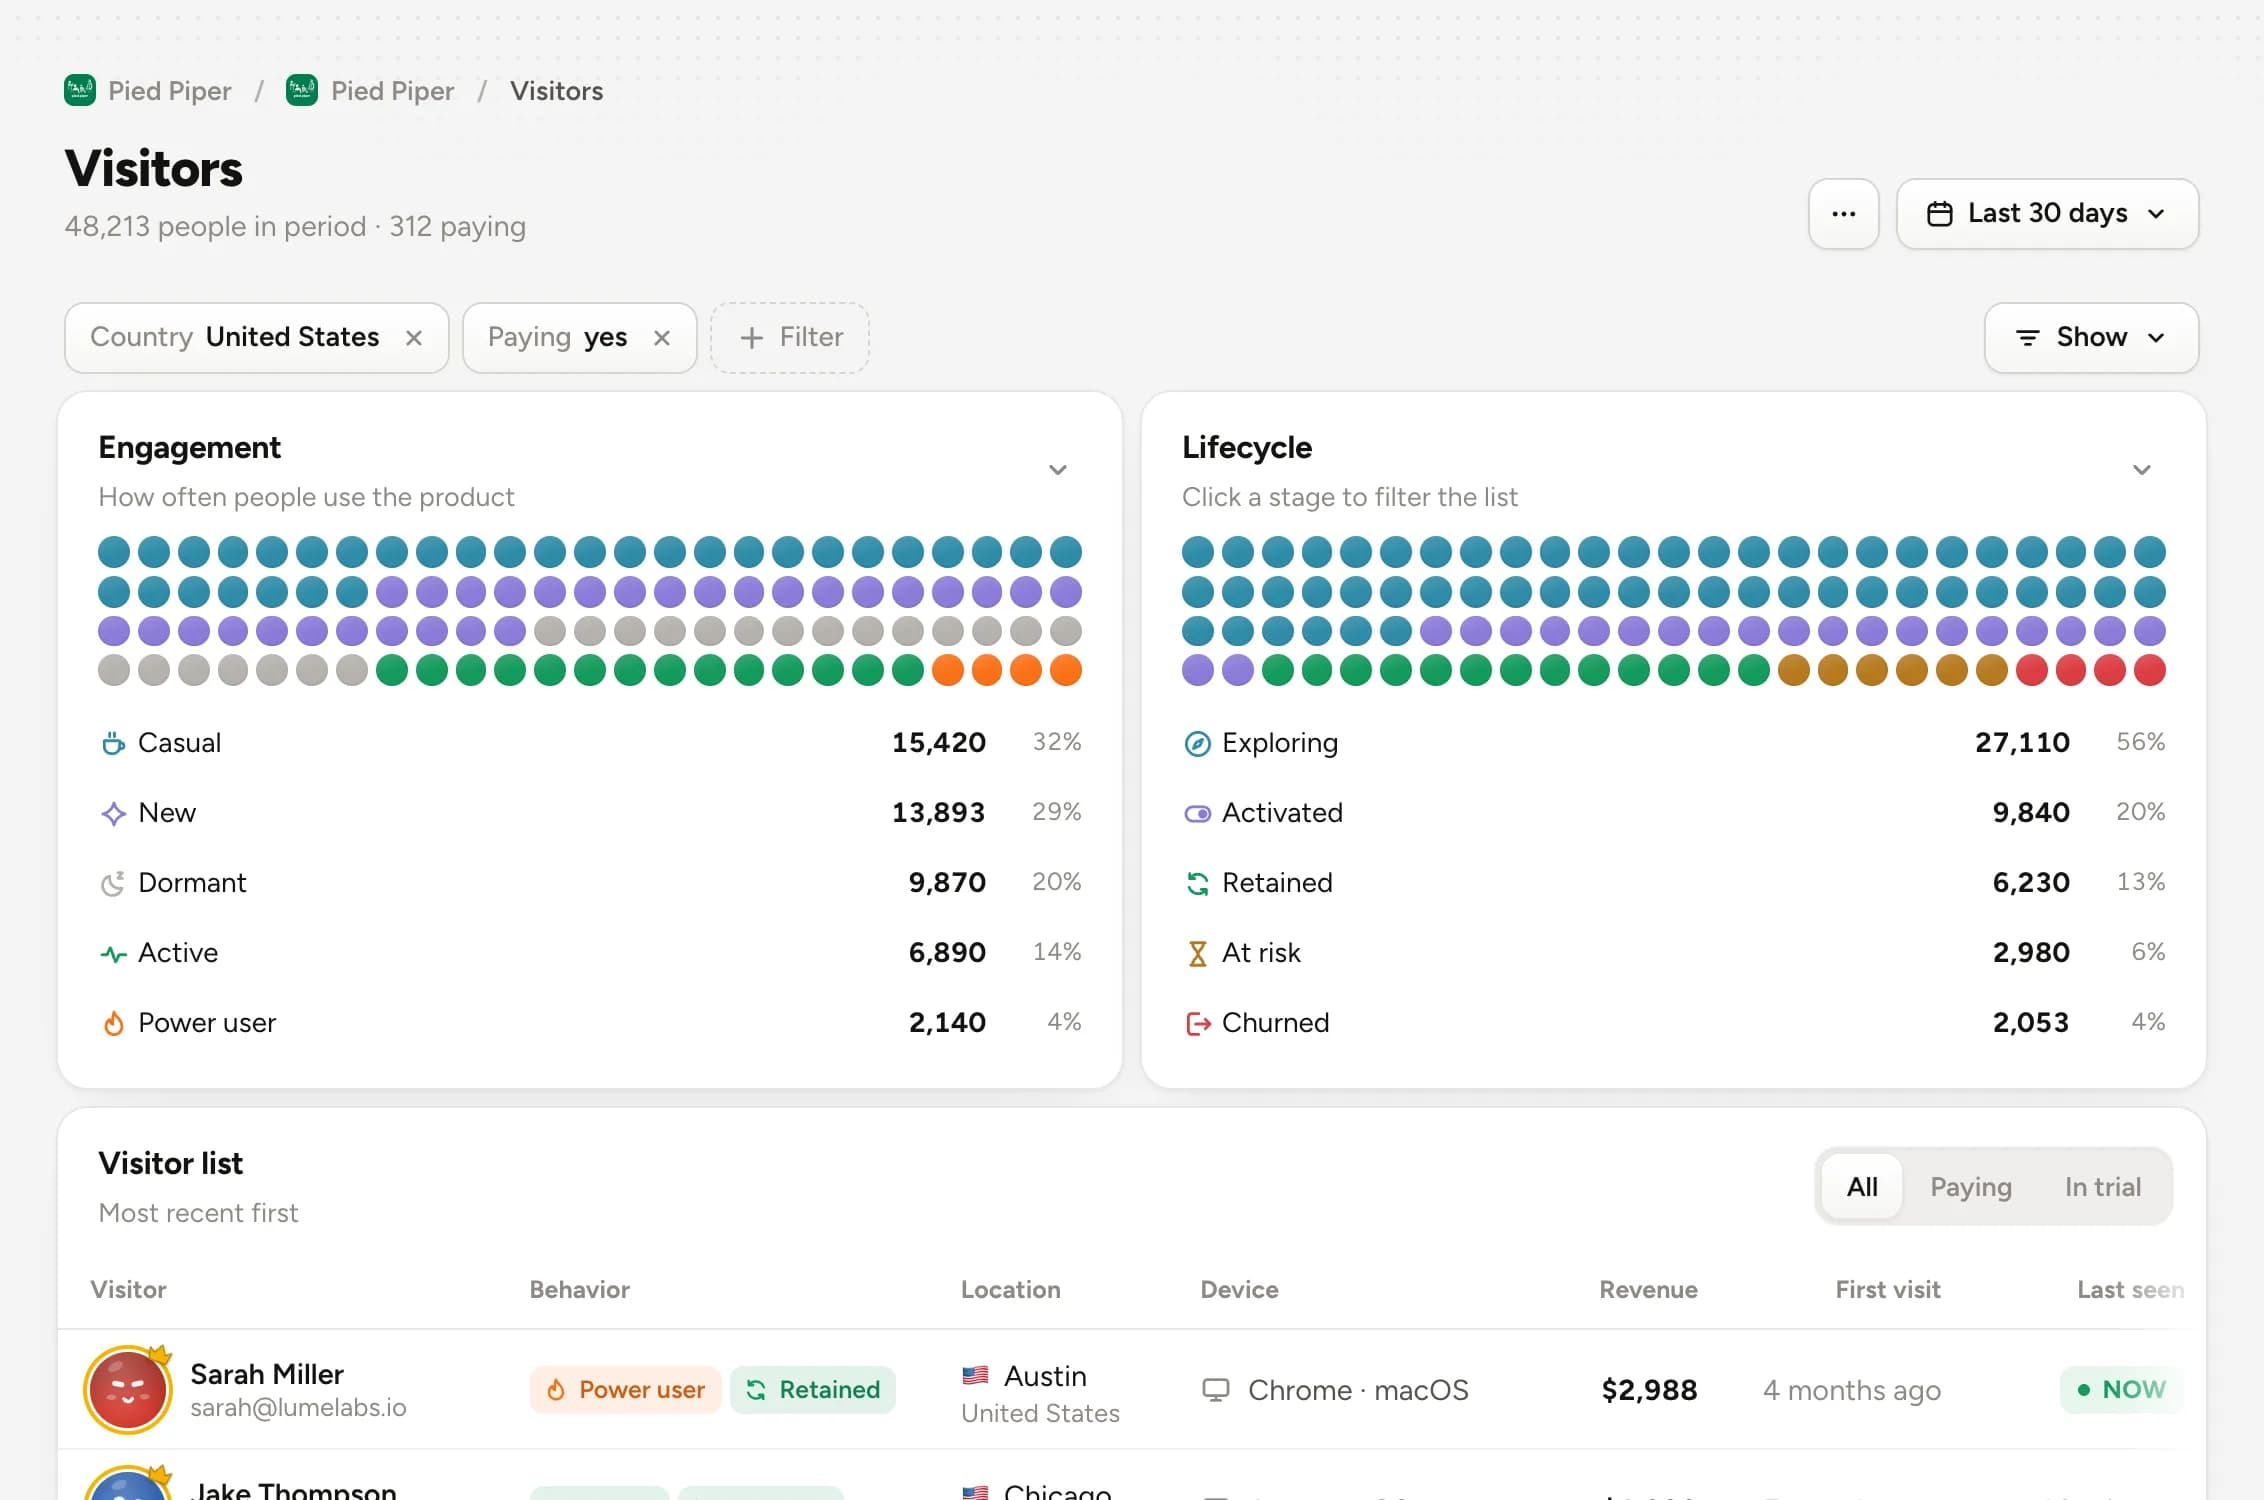Click the calendar icon in date range

point(1939,214)
